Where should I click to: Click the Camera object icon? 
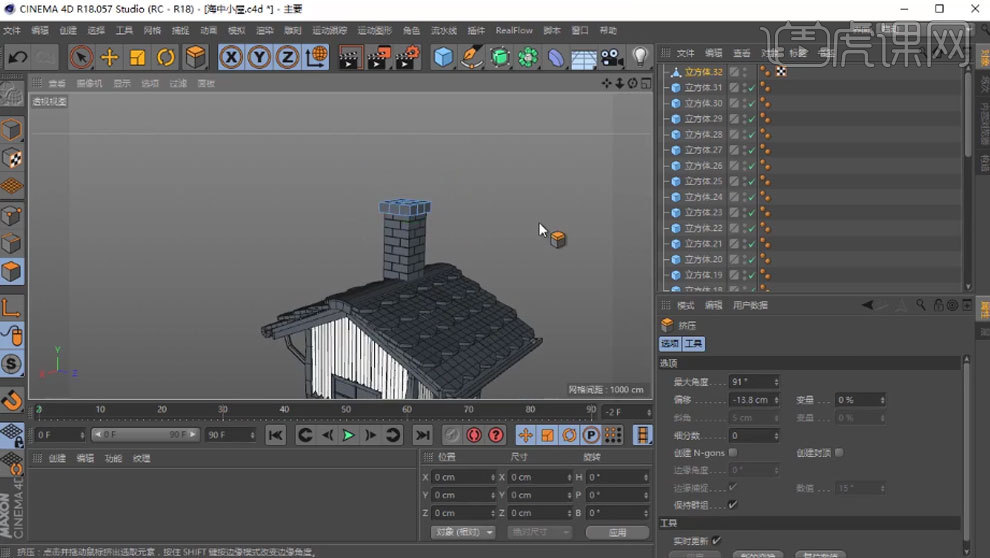click(x=612, y=58)
